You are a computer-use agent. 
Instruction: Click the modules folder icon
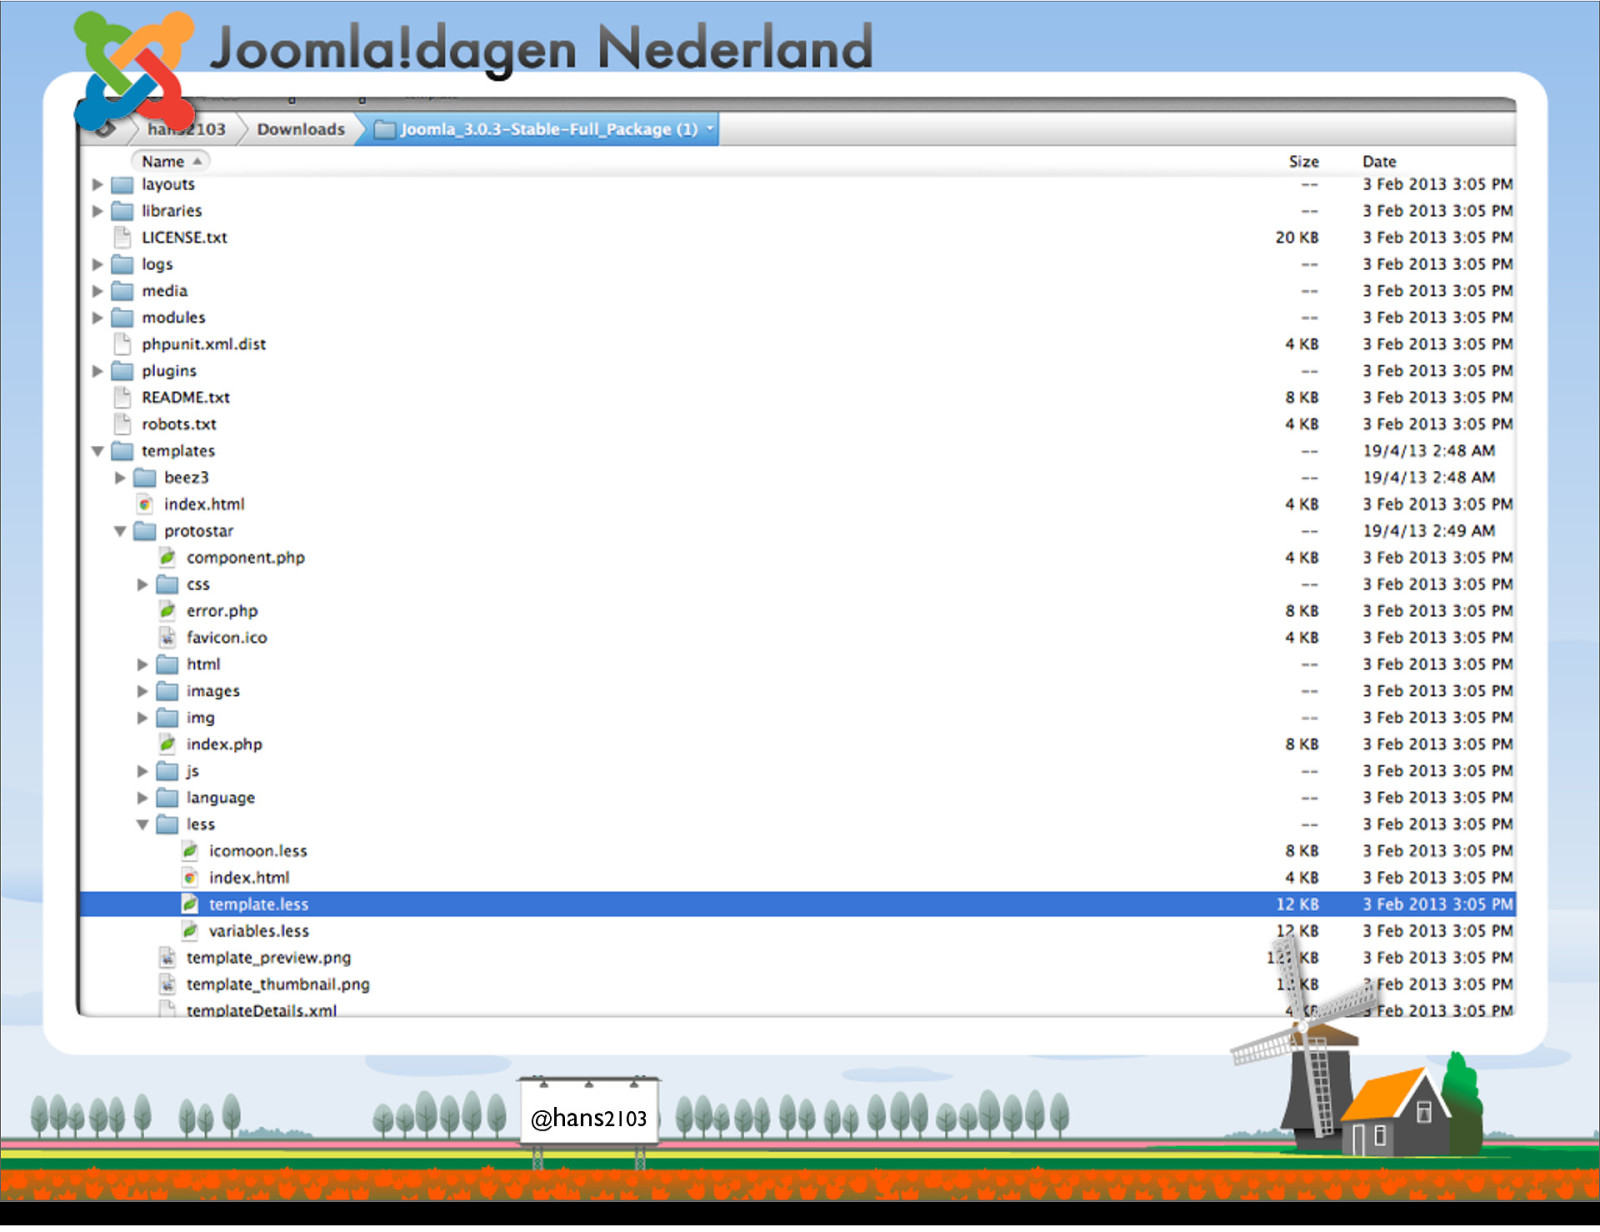tap(122, 318)
